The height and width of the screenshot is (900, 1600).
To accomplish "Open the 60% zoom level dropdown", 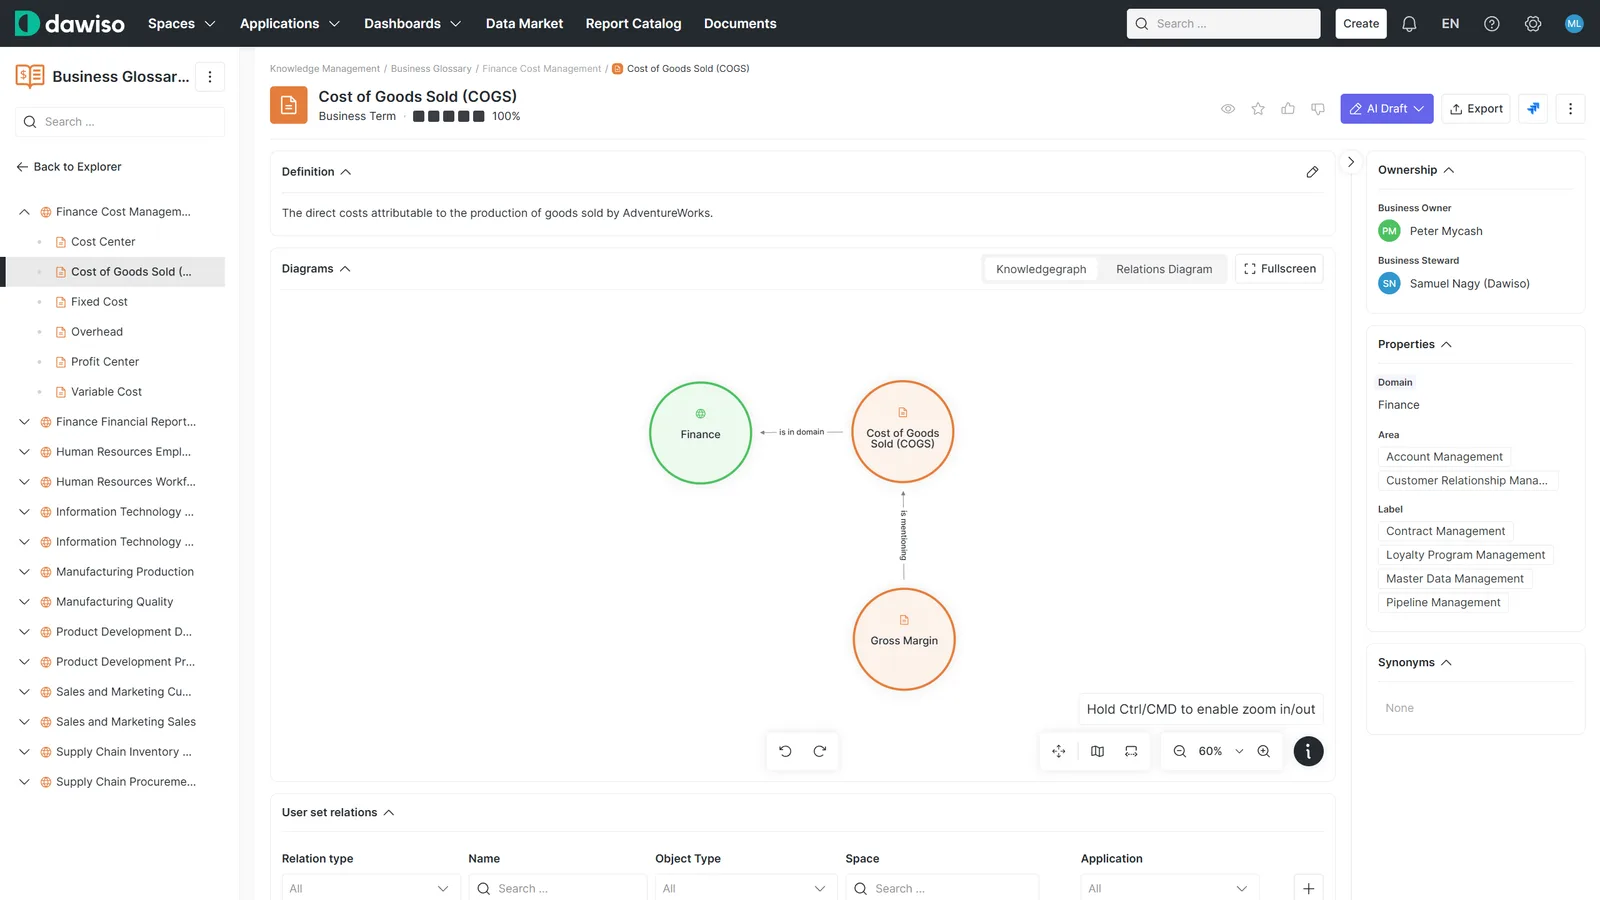I will click(x=1221, y=751).
